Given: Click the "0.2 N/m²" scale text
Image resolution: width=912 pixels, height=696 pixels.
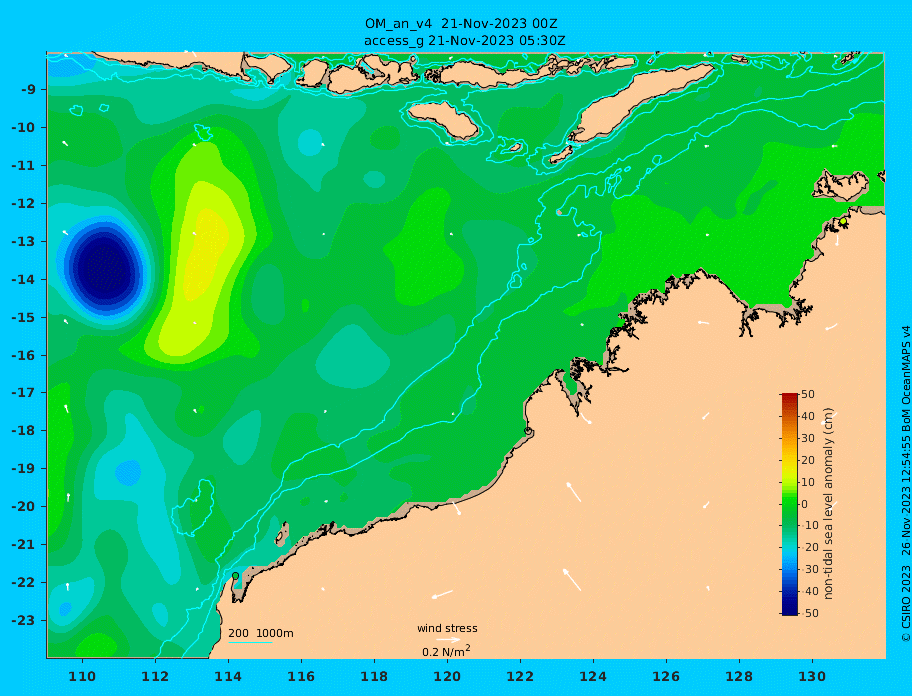Looking at the screenshot, I should [446, 651].
